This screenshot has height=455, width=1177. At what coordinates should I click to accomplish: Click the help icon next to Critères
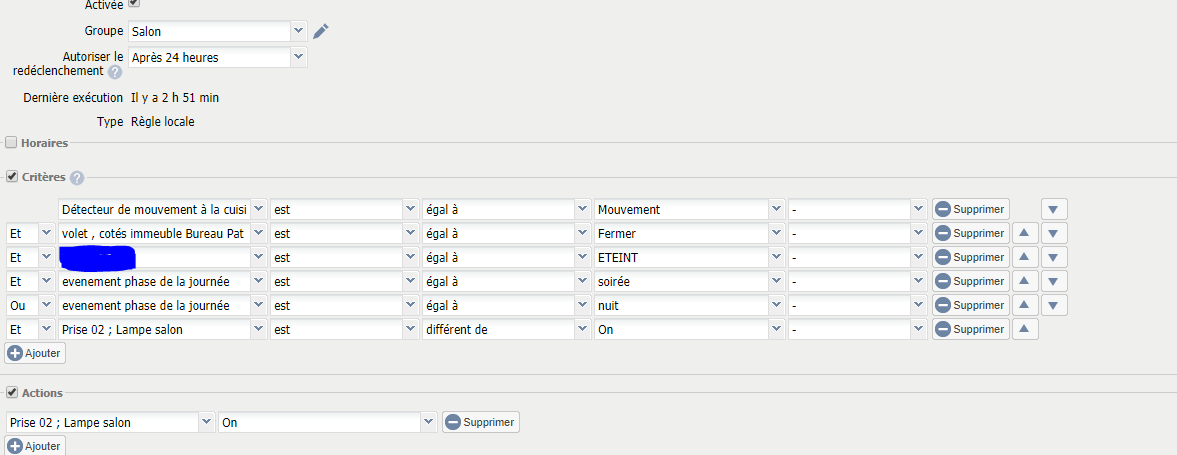pos(77,178)
